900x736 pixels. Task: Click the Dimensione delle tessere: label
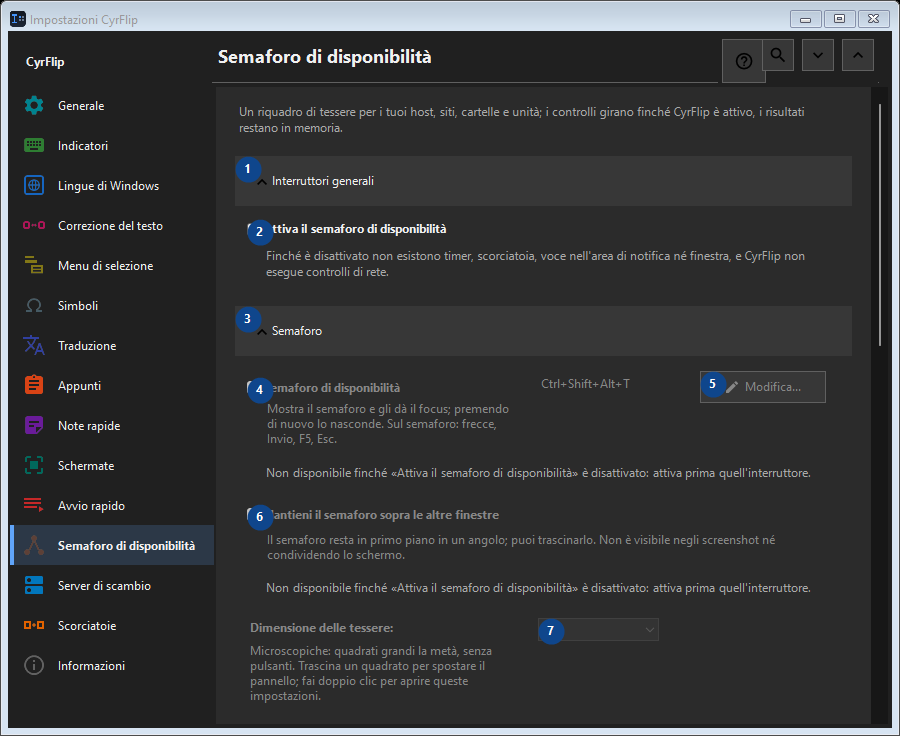(321, 628)
